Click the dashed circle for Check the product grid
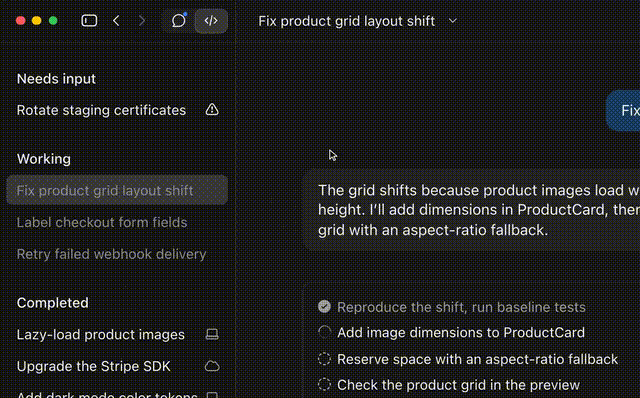 [x=324, y=385]
